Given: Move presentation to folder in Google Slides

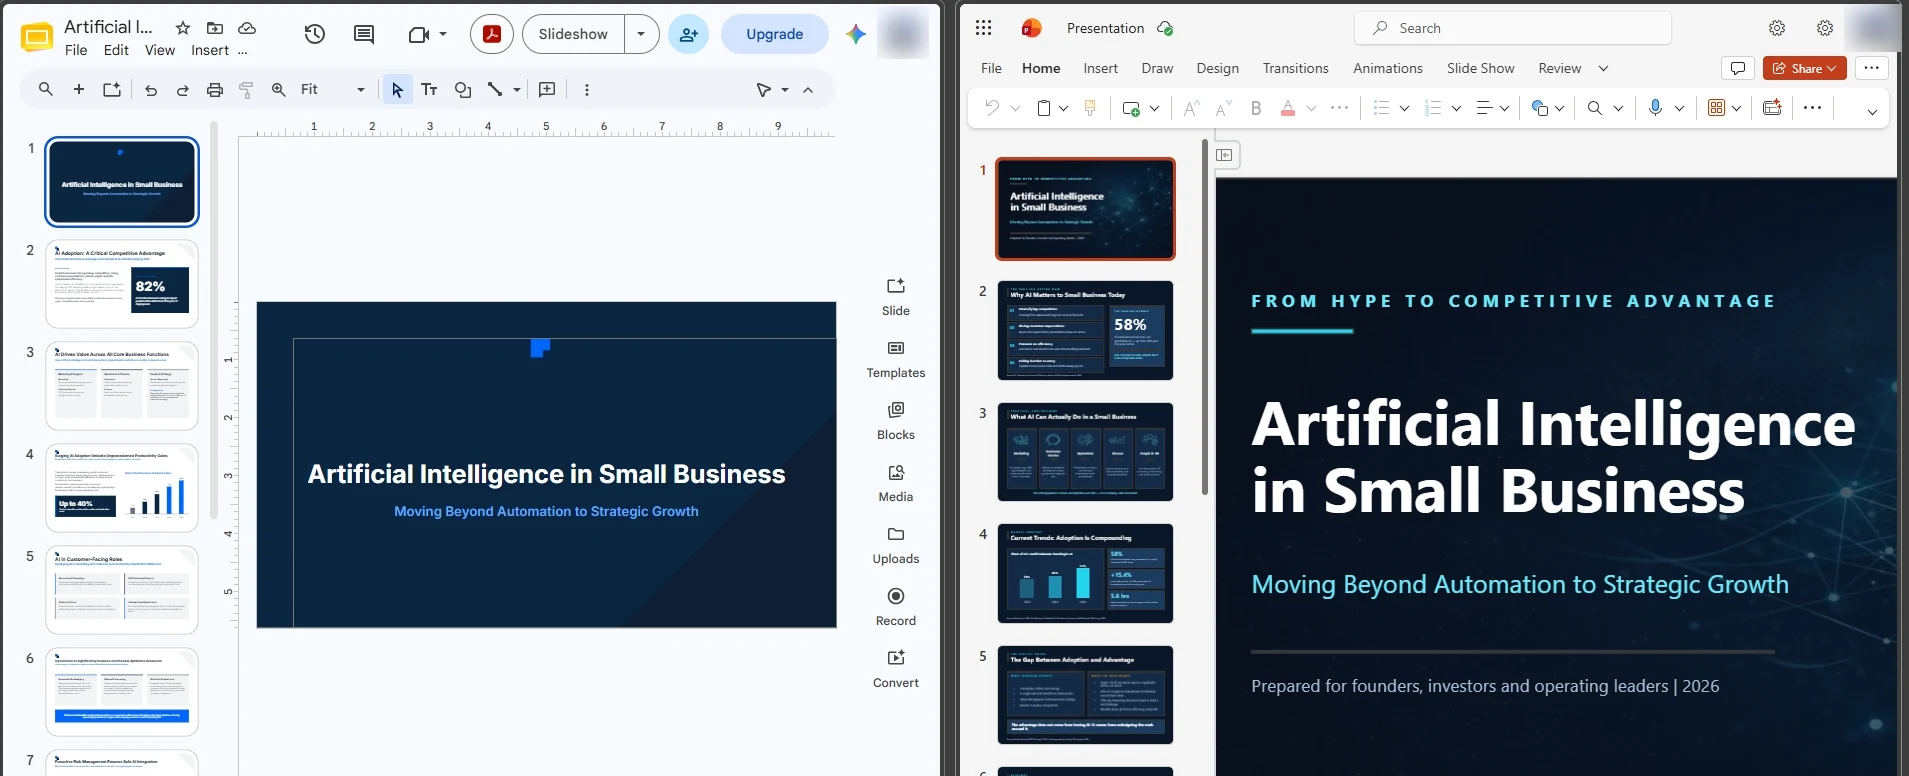Looking at the screenshot, I should [x=214, y=28].
